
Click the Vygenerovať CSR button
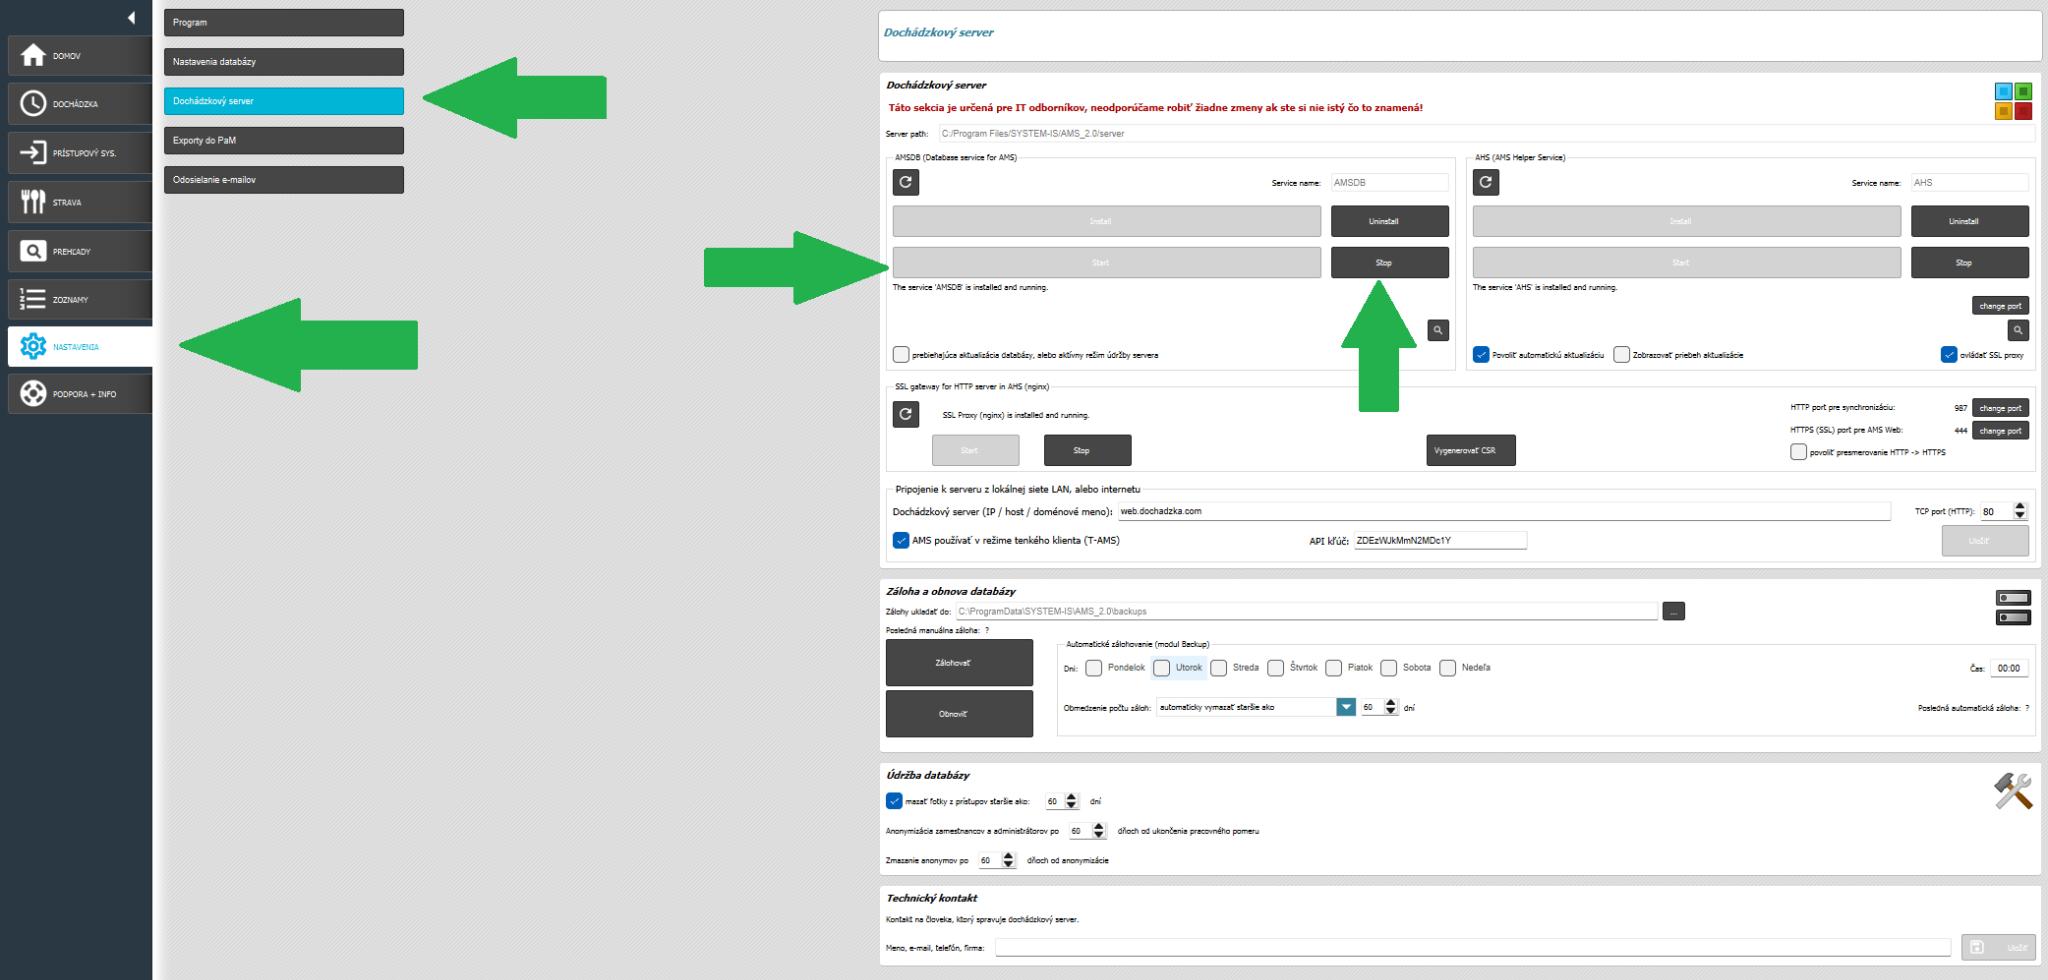(1470, 451)
